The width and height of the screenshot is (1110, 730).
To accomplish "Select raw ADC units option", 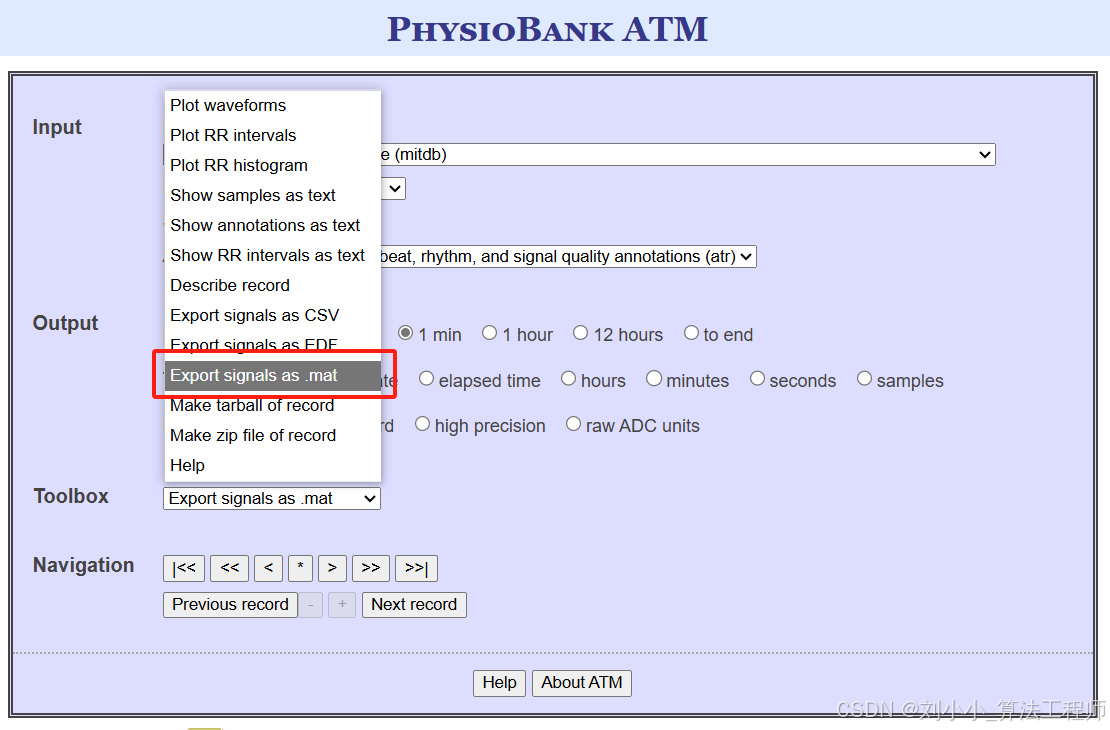I will [x=573, y=424].
